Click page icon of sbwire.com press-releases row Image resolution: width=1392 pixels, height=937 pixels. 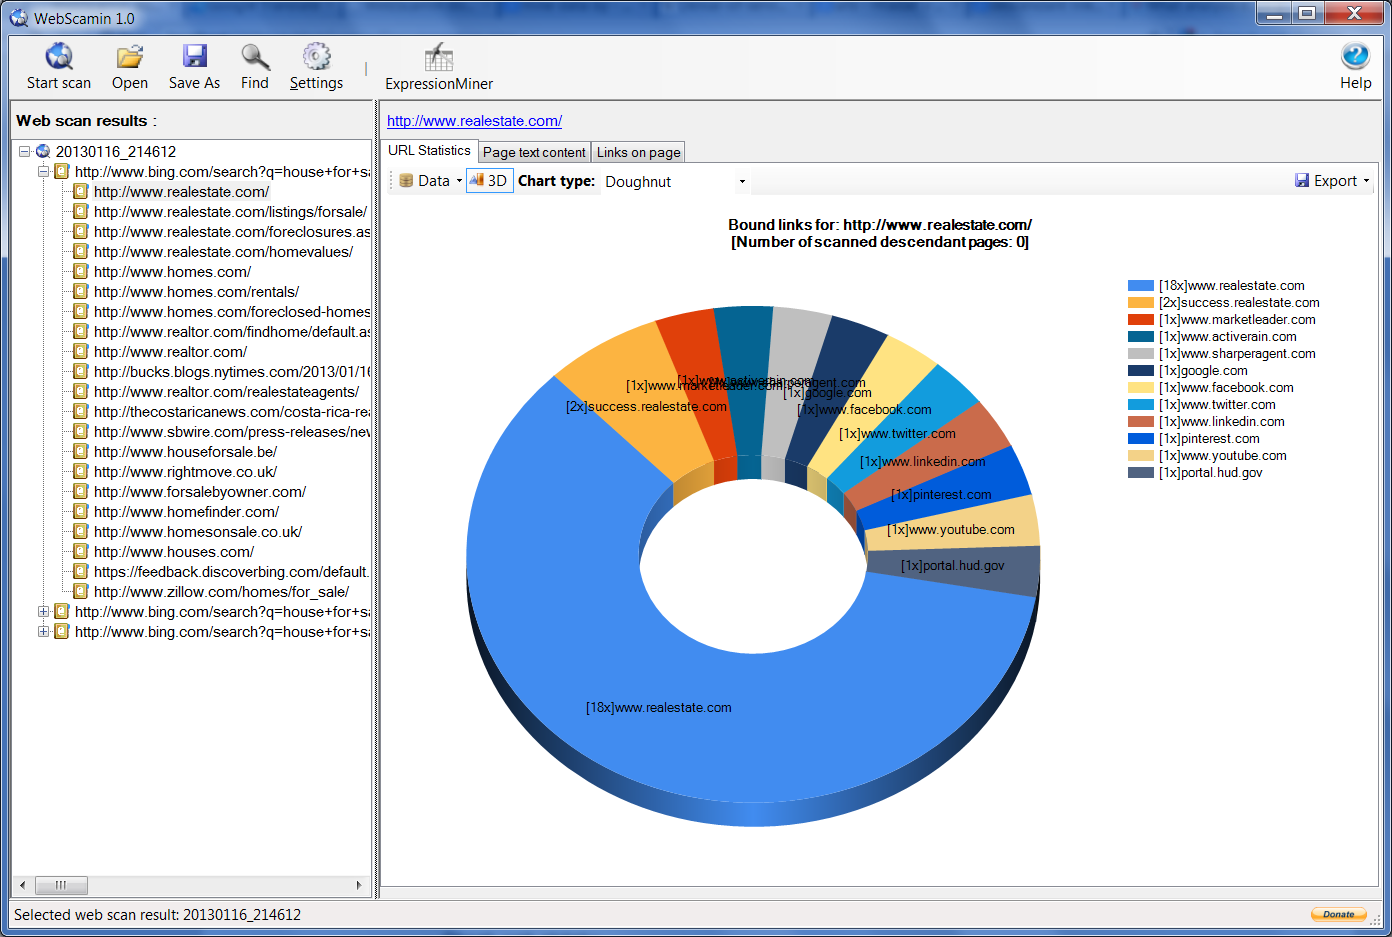81,432
